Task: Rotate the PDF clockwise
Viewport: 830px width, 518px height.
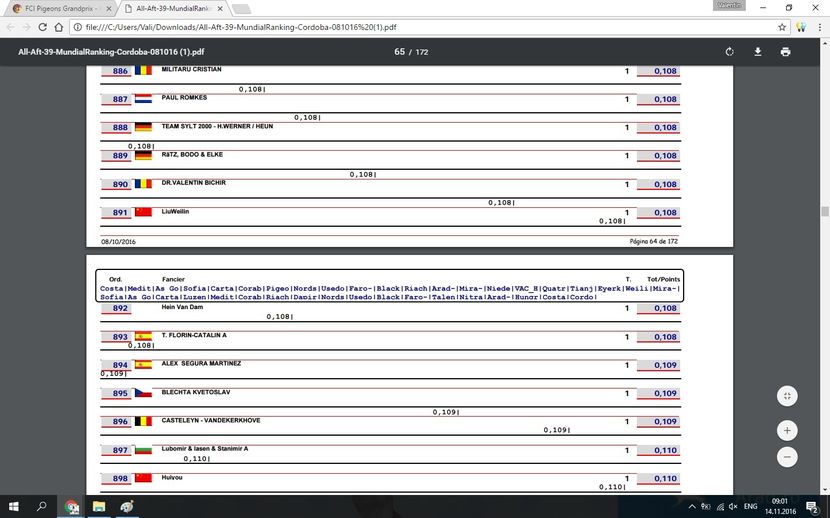Action: click(x=729, y=52)
